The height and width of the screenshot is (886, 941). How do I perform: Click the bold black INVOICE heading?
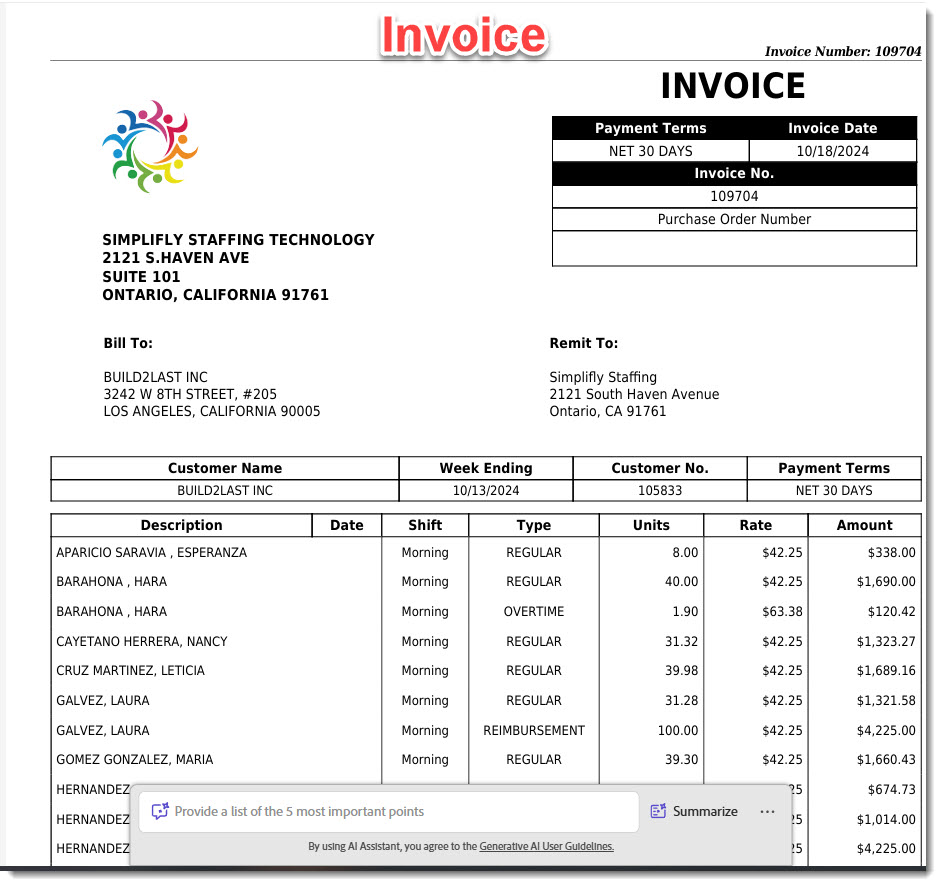732,87
